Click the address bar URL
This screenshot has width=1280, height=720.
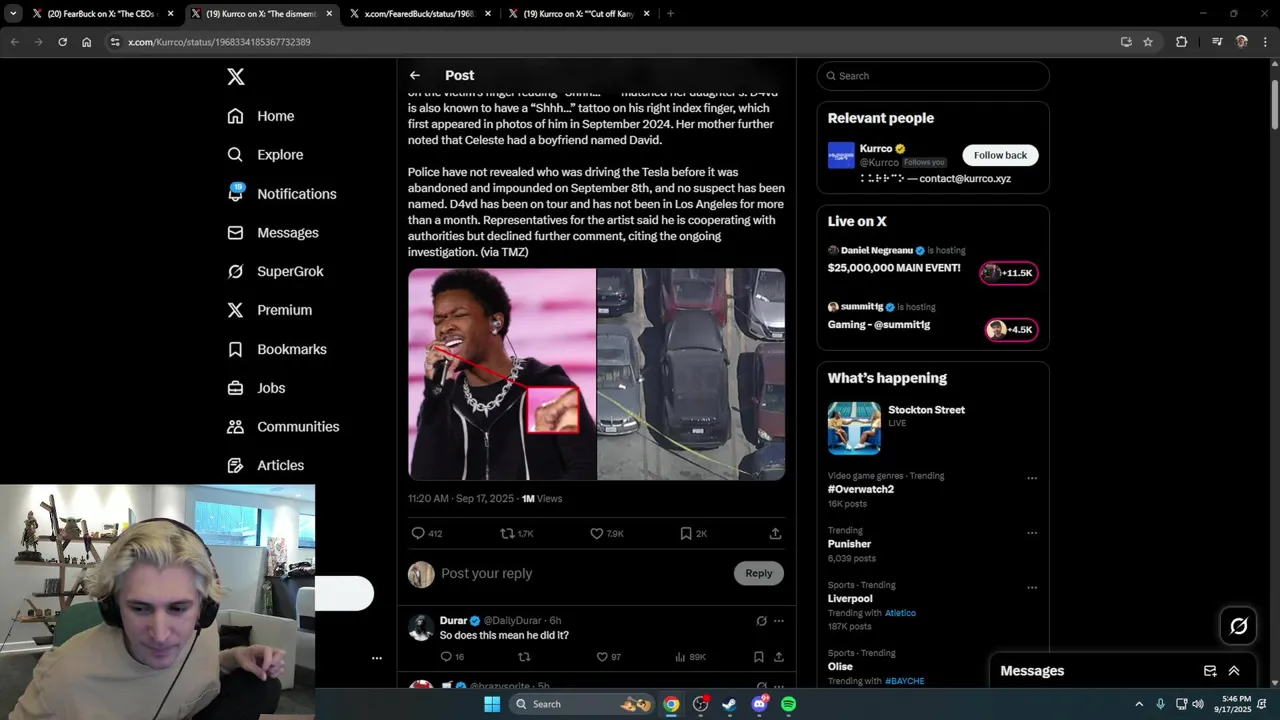[219, 42]
